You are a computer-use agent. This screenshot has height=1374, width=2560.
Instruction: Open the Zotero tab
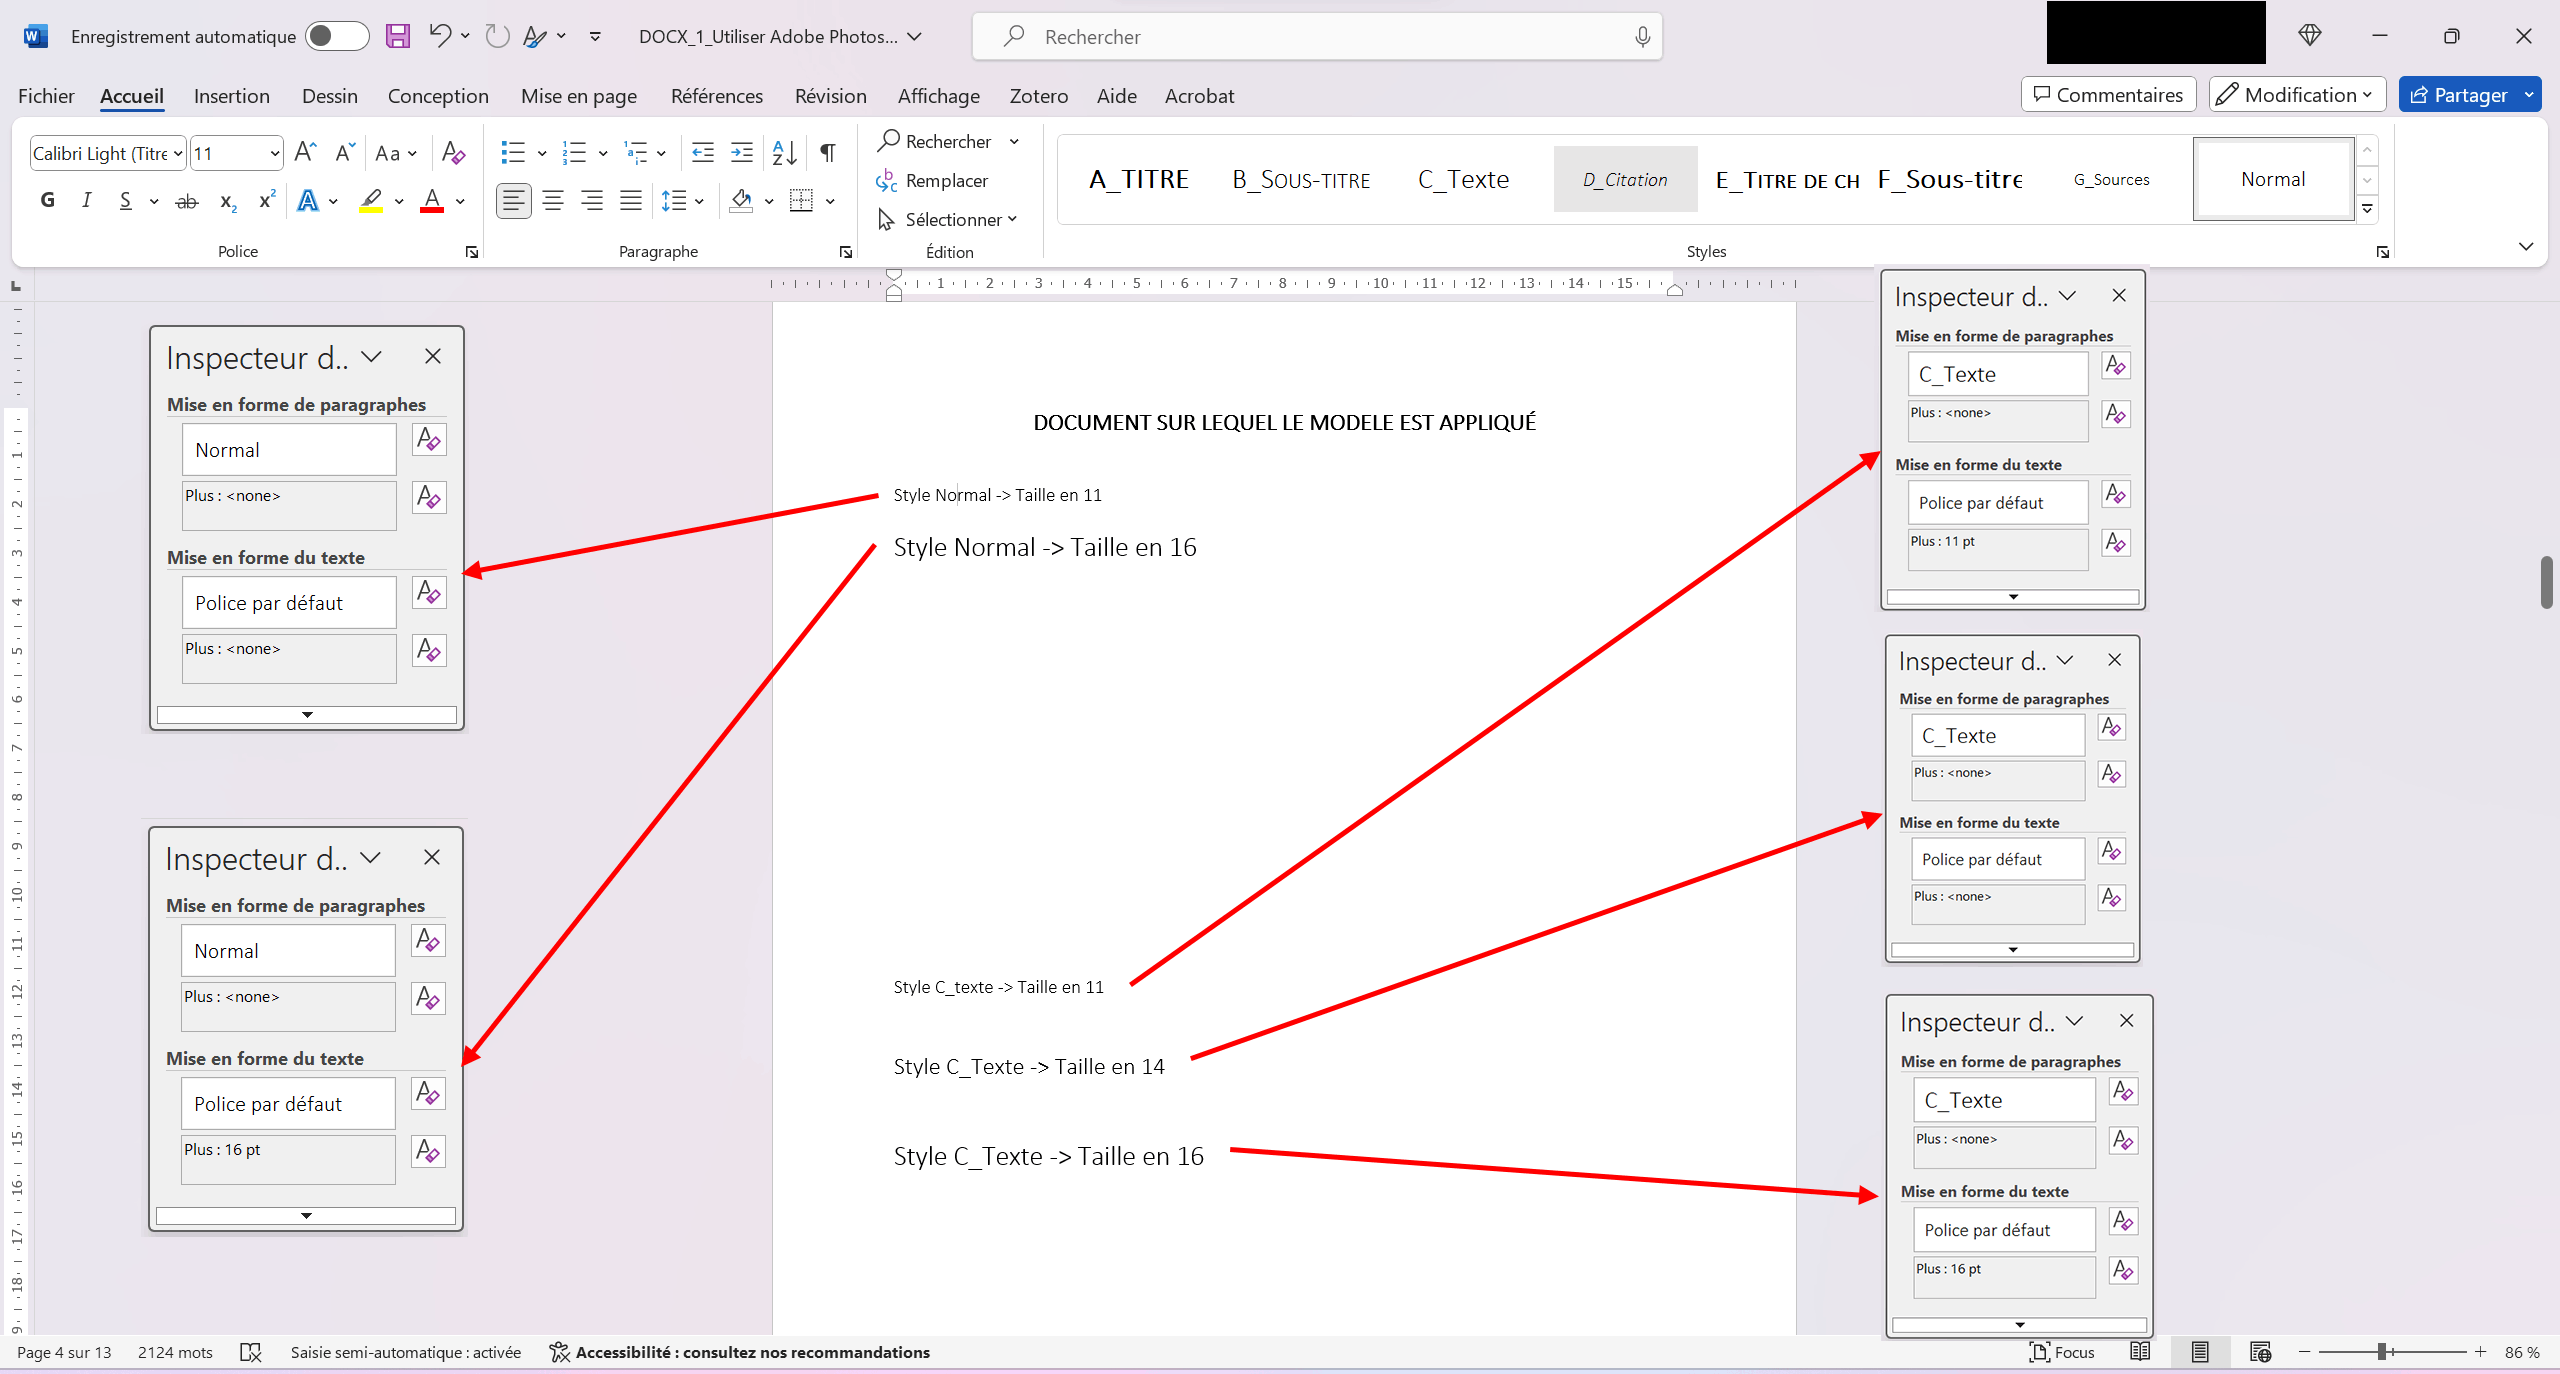point(1039,96)
